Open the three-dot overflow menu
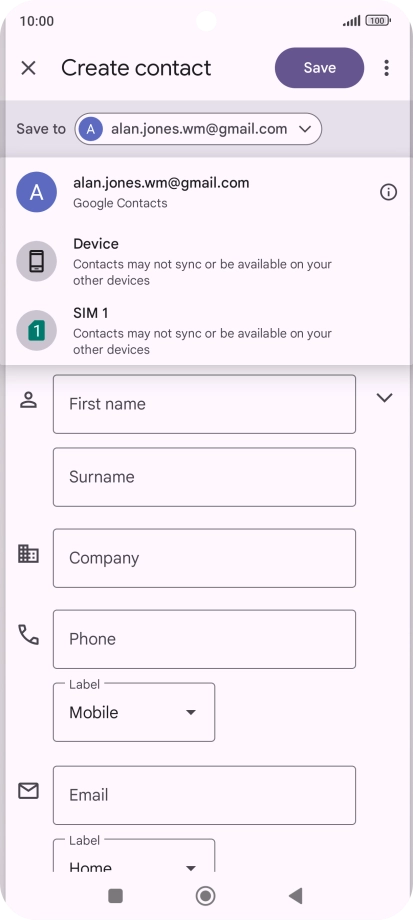The height and width of the screenshot is (920, 413). coord(386,68)
